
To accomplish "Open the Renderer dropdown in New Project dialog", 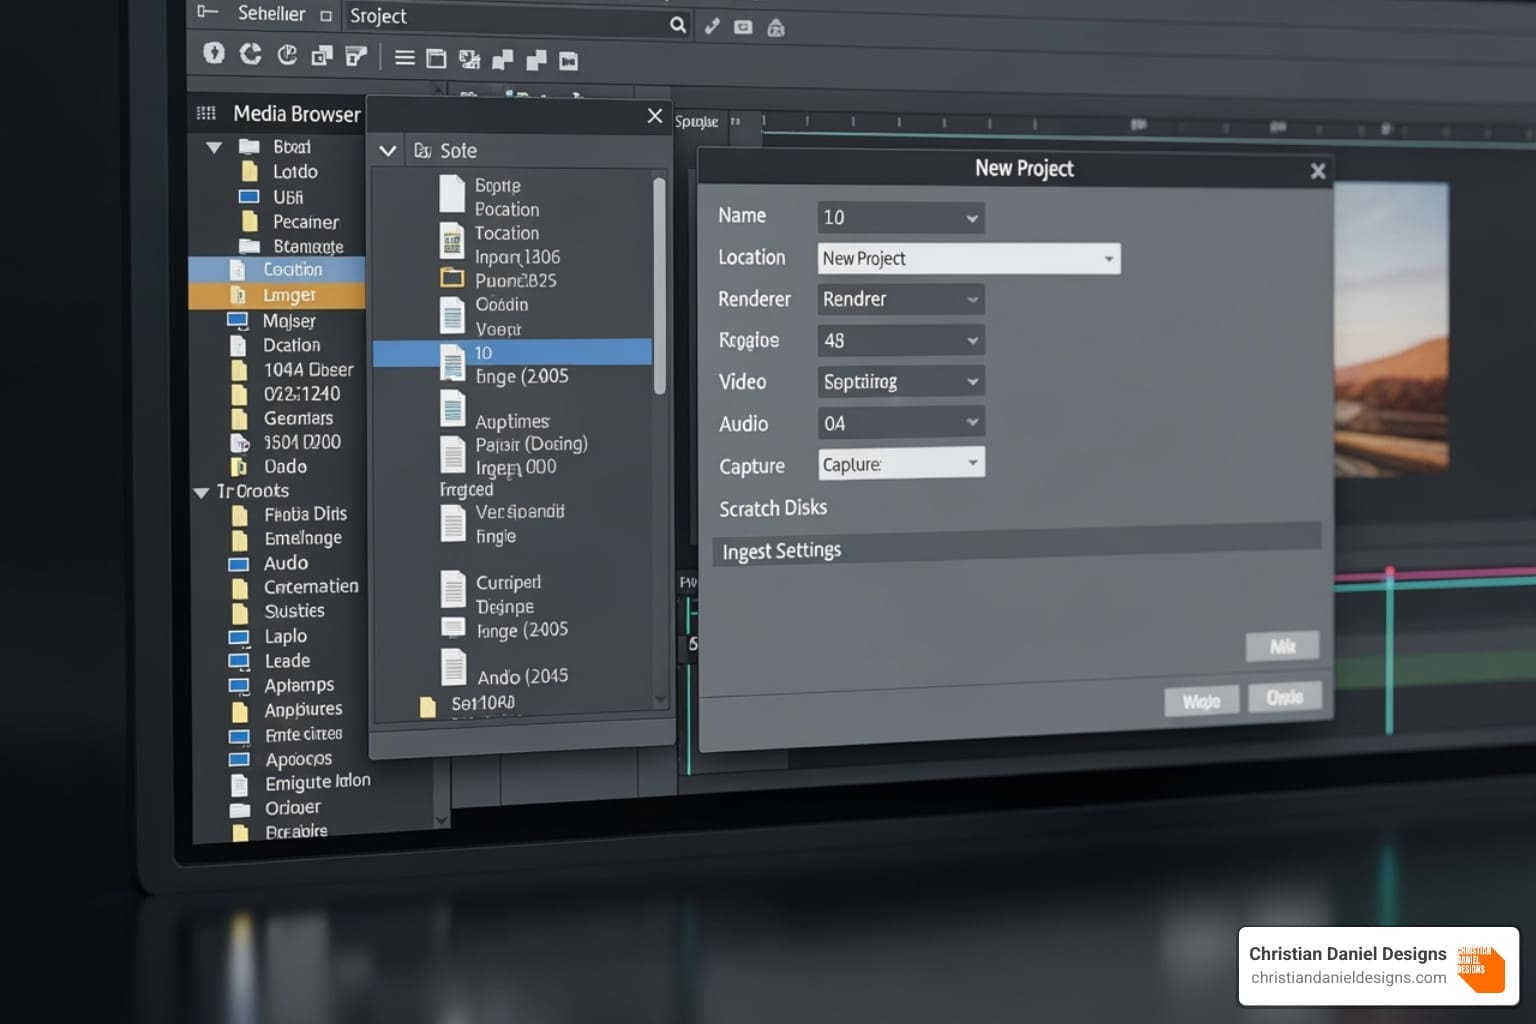I will point(900,299).
